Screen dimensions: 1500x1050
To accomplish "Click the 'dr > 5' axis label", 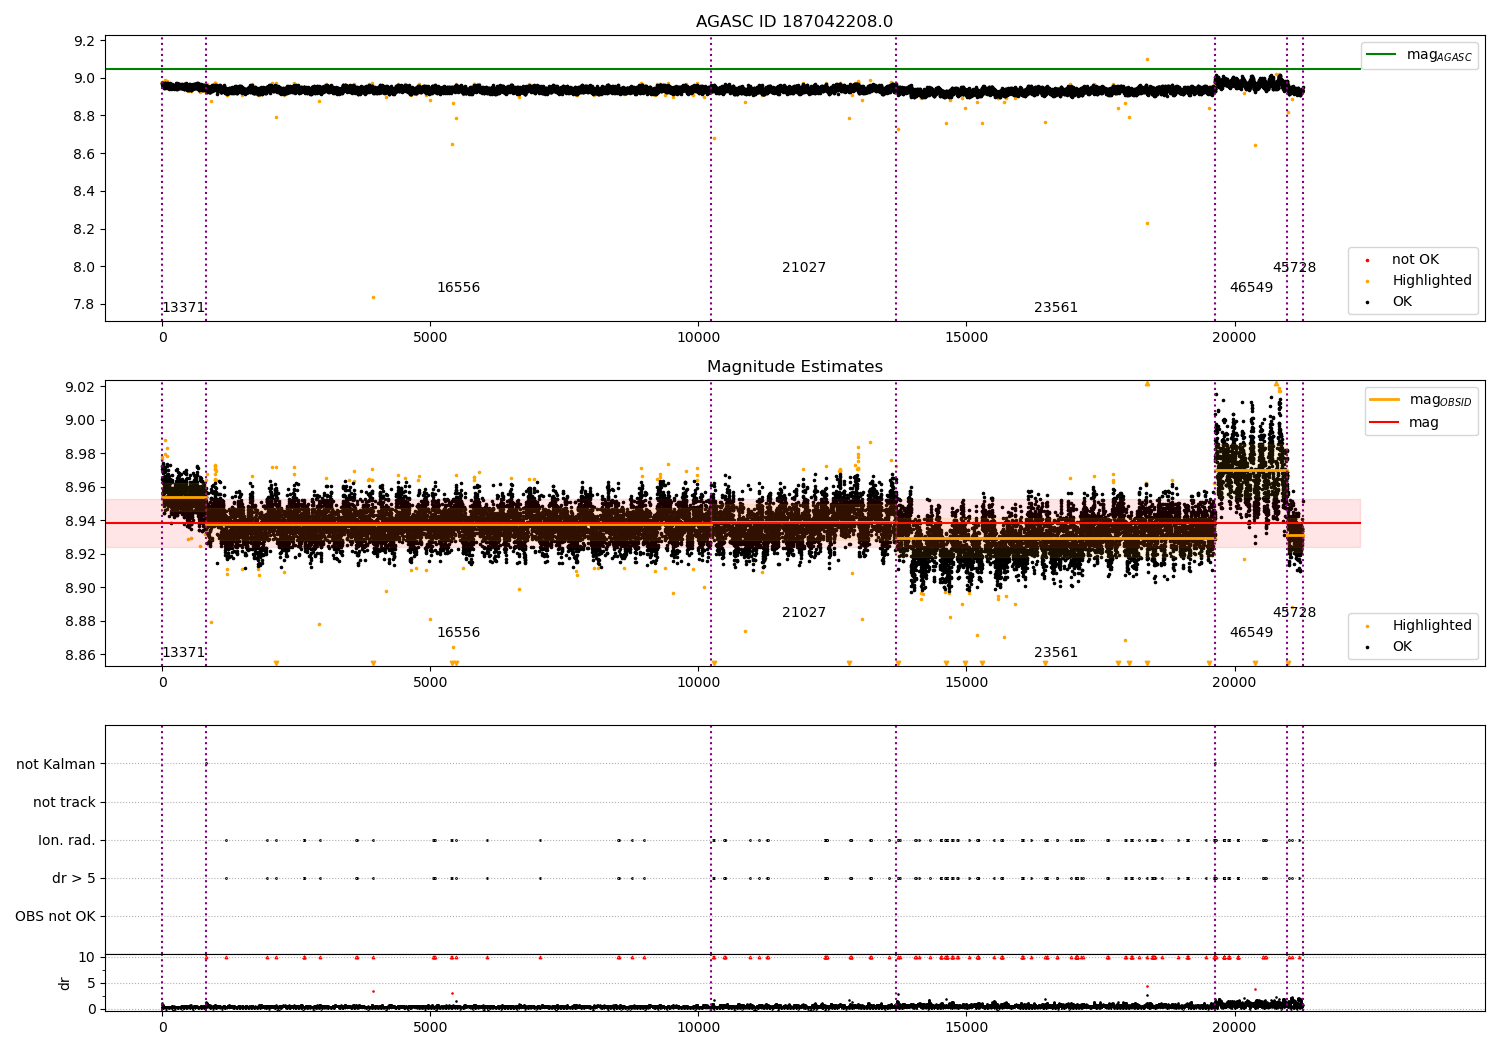I will [74, 878].
